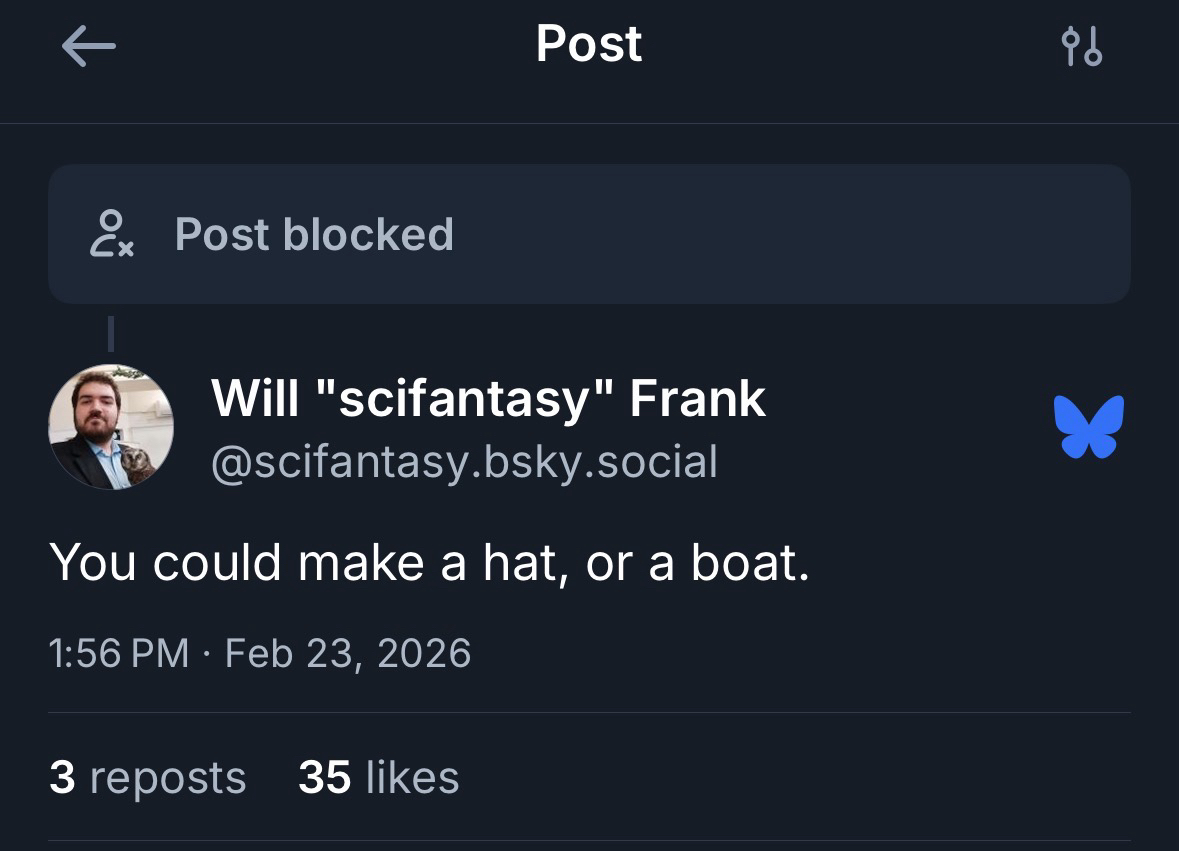The image size is (1179, 851).
Task: Click the @scifantasy.bsky.social handle
Action: pos(464,462)
